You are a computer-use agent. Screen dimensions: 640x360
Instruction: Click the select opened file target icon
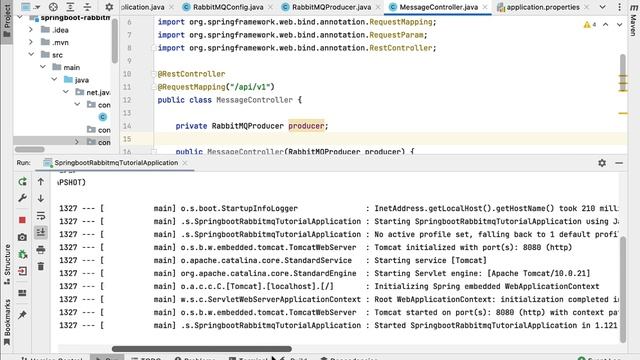point(53,7)
